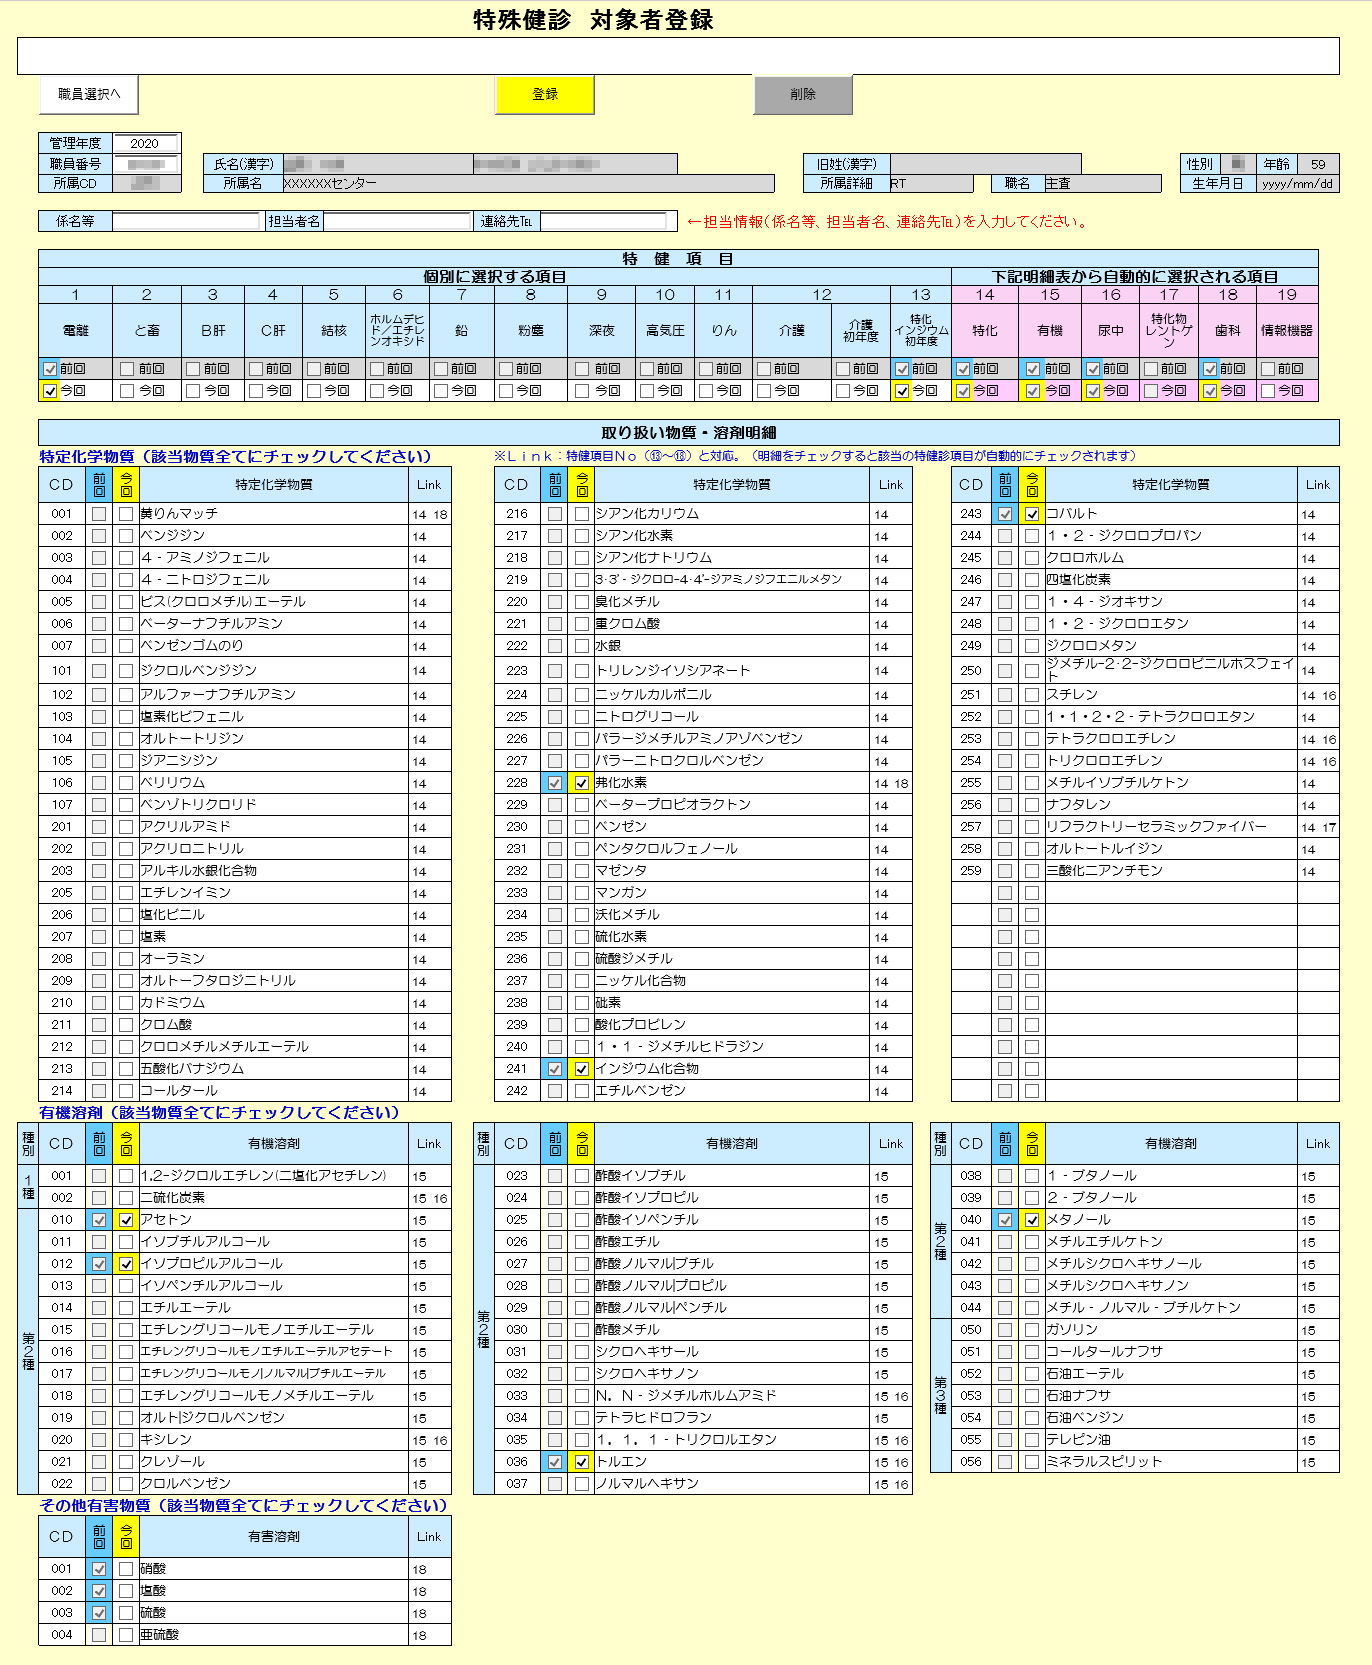This screenshot has width=1372, height=1665.
Task: Uncheck 今回 box for トルエン
Action: (582, 1462)
